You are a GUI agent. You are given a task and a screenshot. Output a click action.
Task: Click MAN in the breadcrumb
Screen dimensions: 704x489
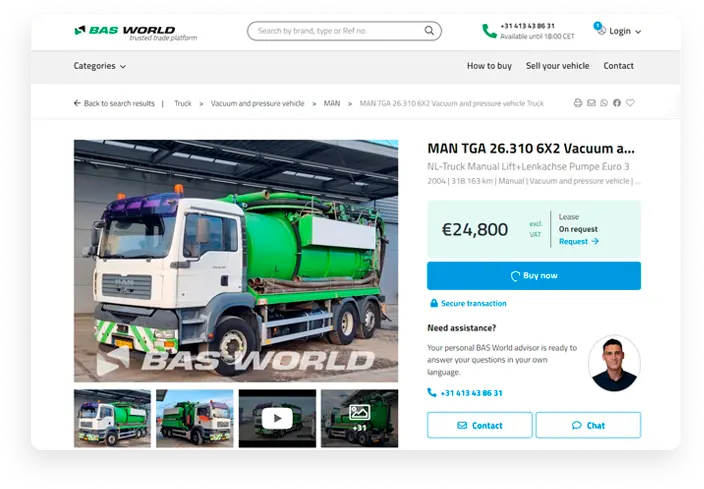tap(332, 103)
